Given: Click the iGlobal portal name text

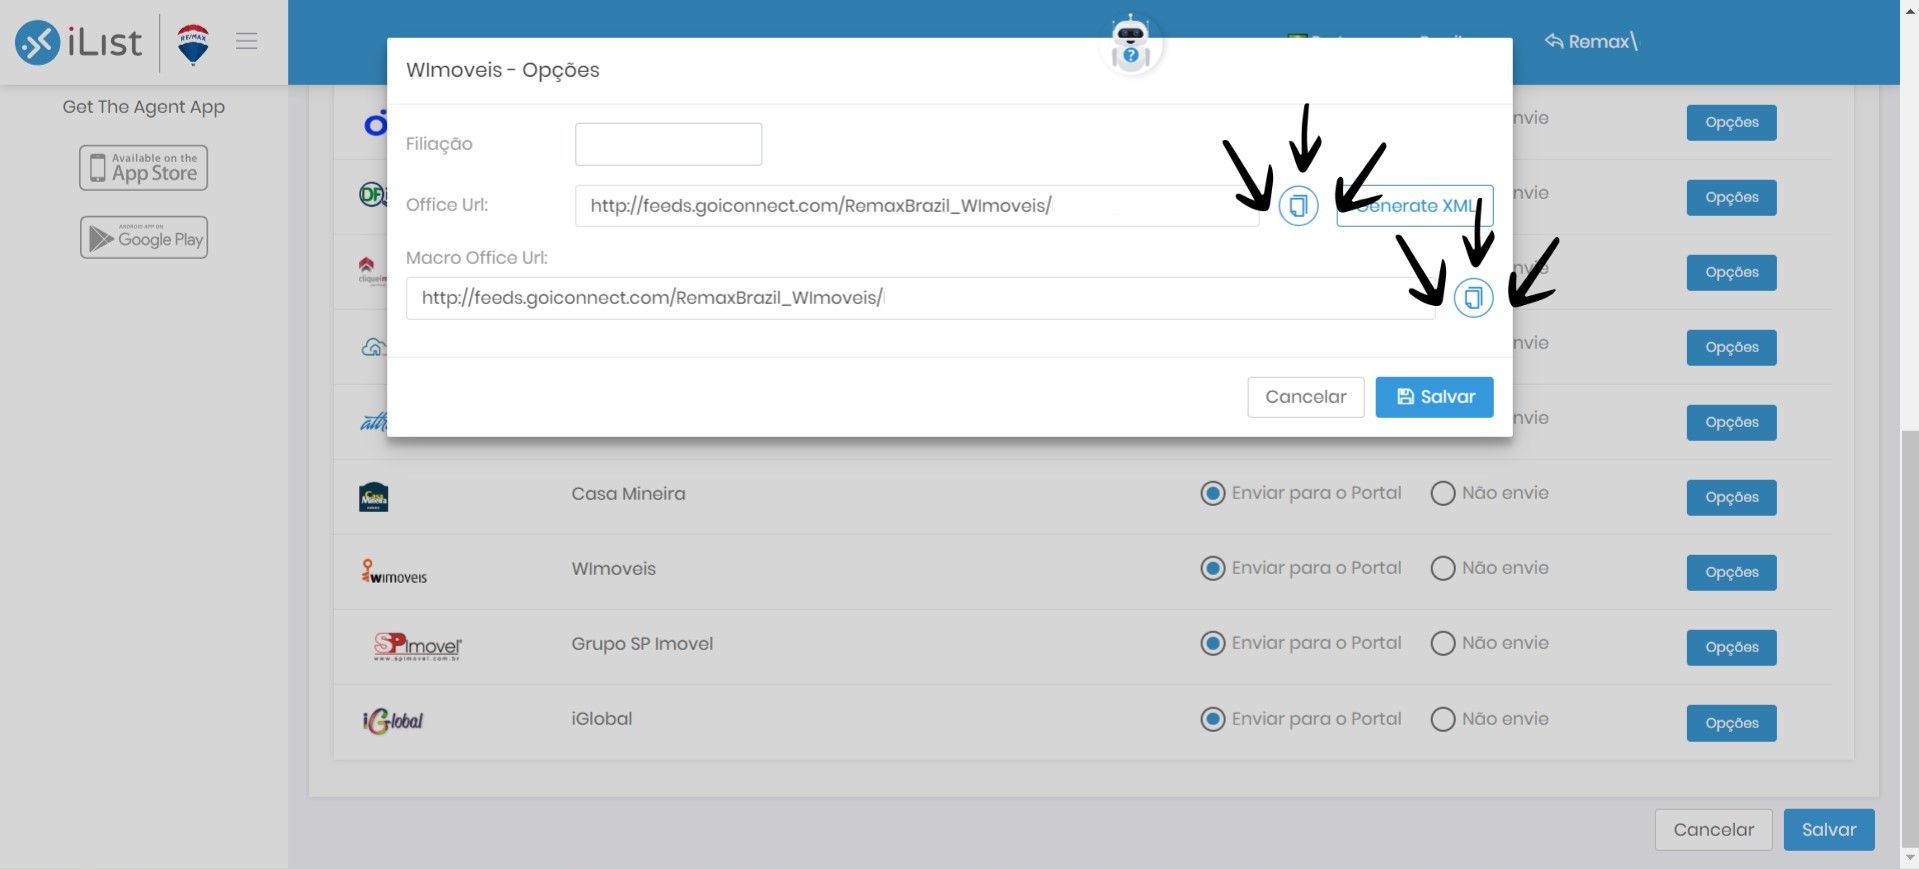Looking at the screenshot, I should [601, 719].
